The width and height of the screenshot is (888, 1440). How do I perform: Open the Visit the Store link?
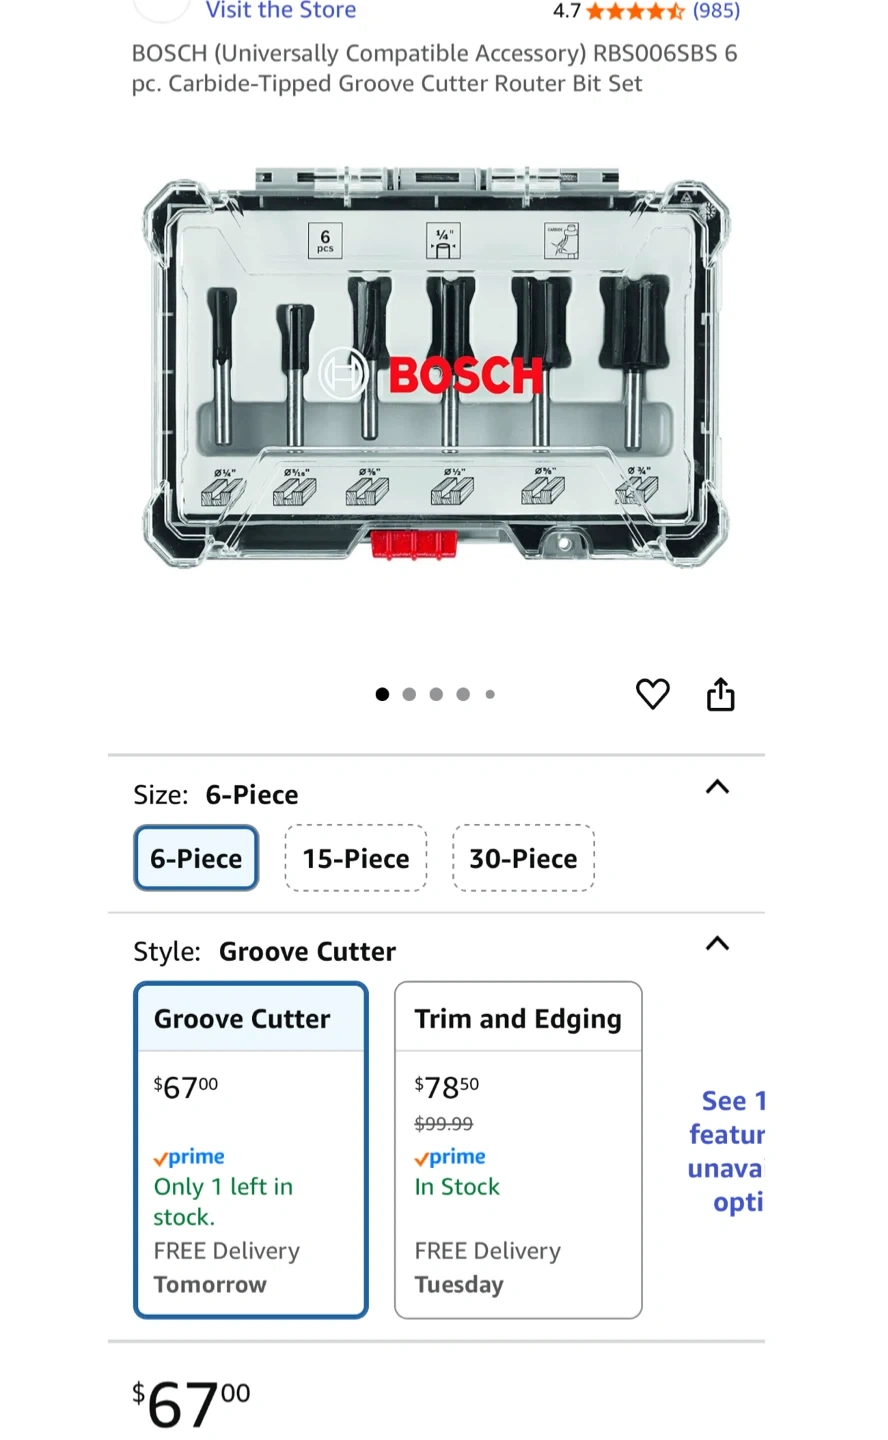click(x=281, y=11)
